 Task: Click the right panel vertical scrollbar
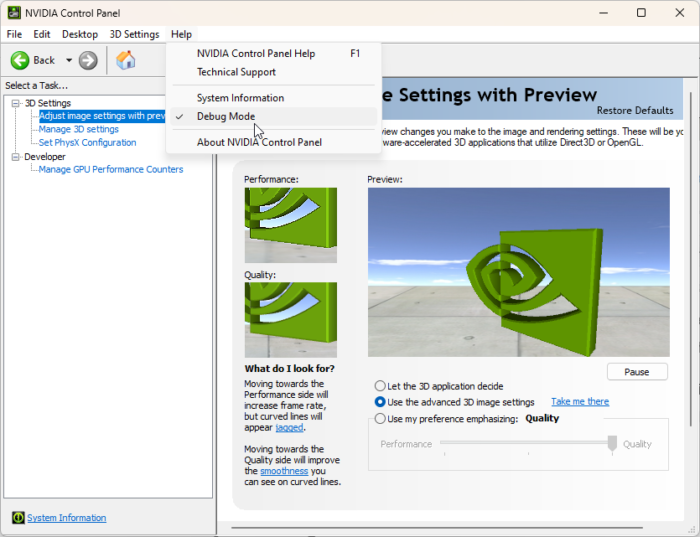coord(691,259)
